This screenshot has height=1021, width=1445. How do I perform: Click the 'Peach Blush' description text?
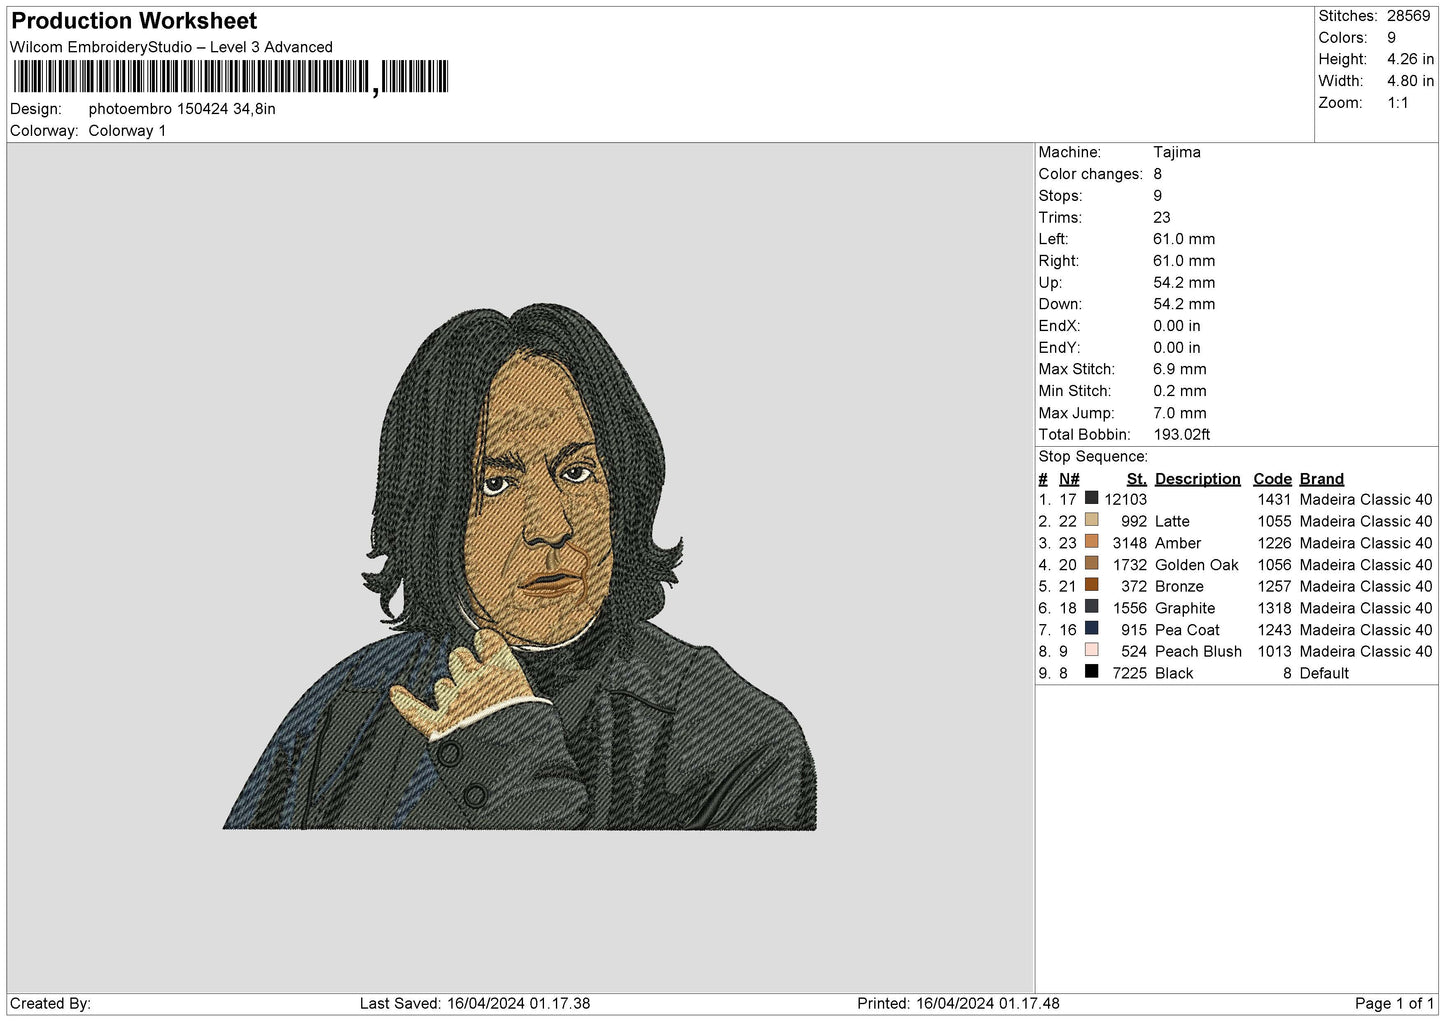coord(1198,651)
